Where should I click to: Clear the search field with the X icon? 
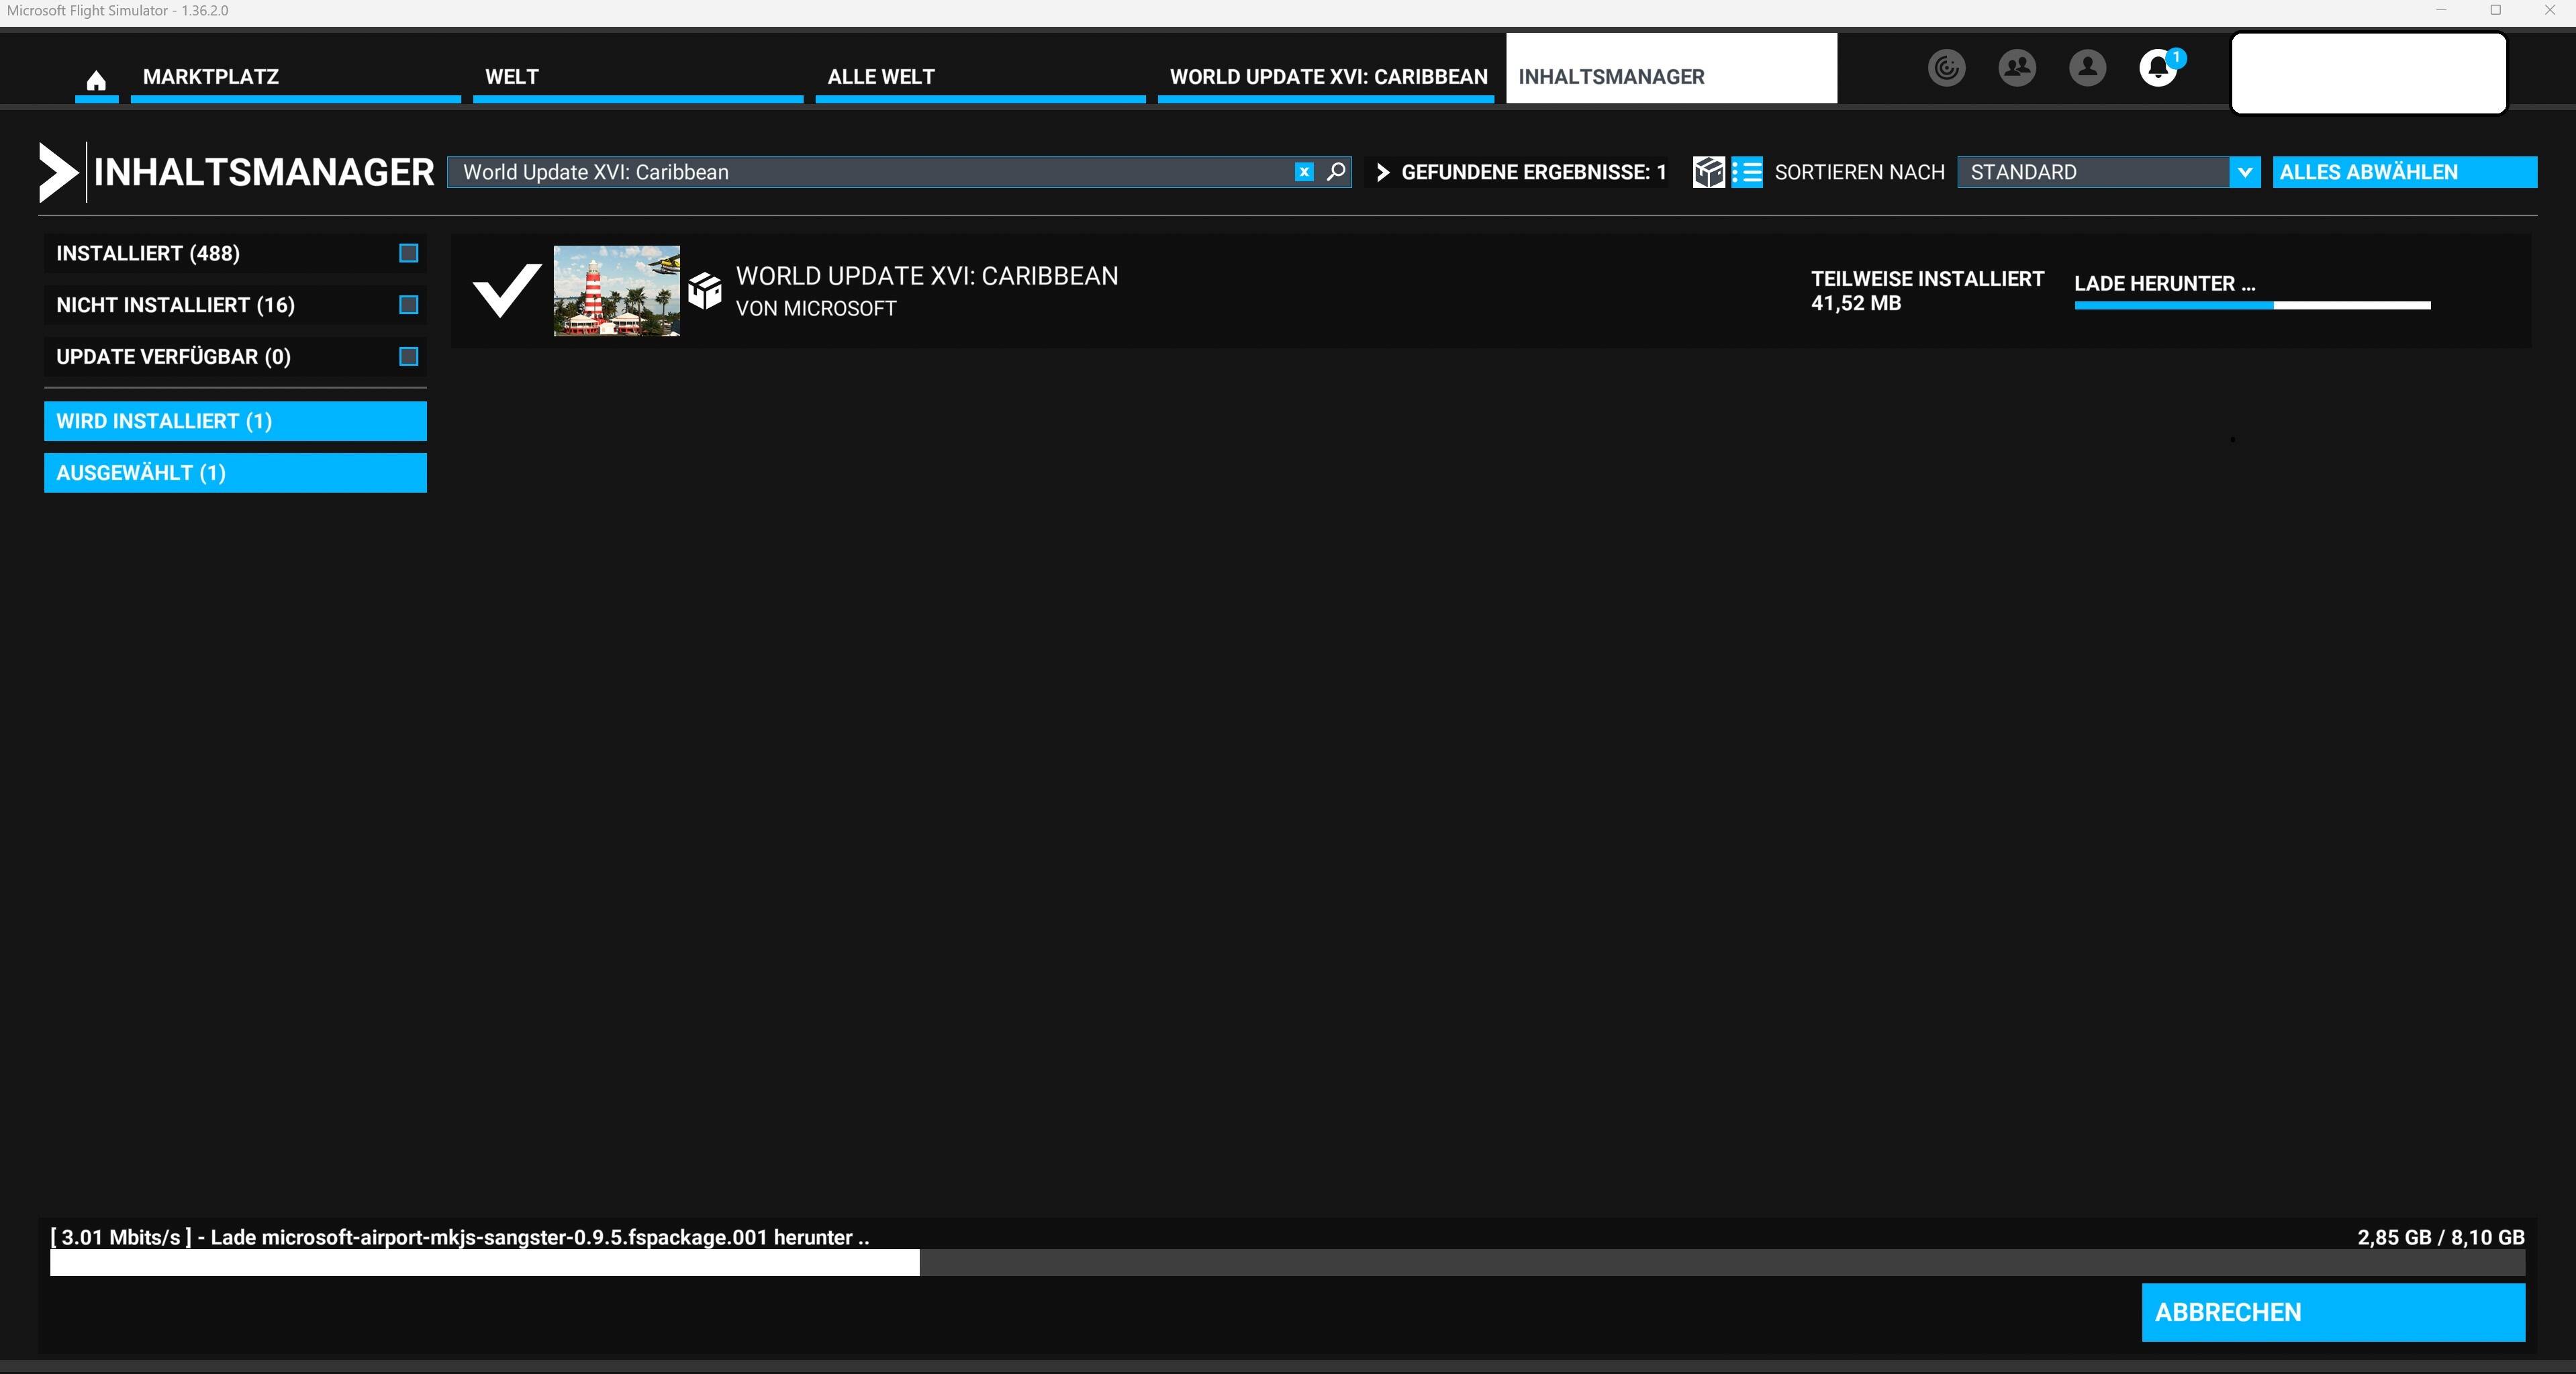pyautogui.click(x=1303, y=172)
